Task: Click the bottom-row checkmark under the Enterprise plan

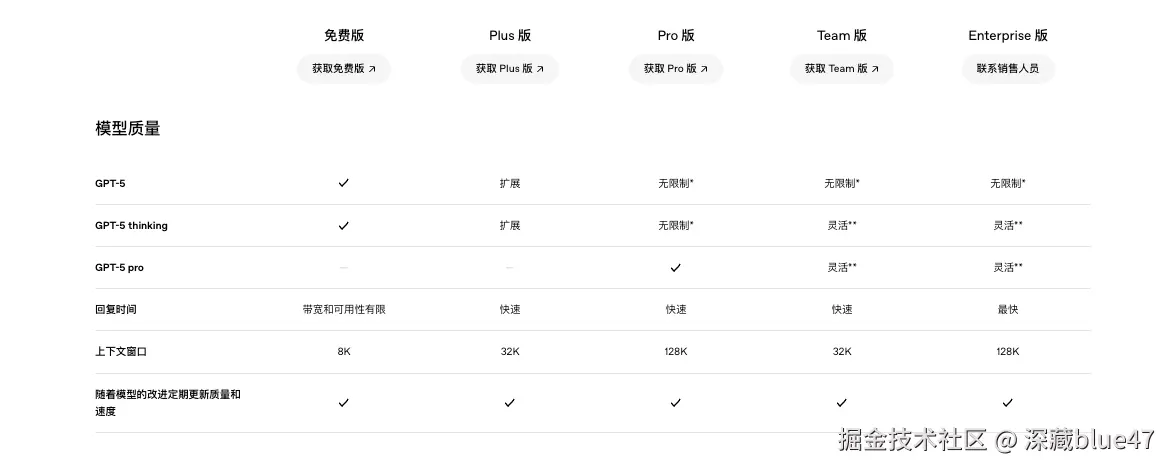Action: [x=1007, y=403]
